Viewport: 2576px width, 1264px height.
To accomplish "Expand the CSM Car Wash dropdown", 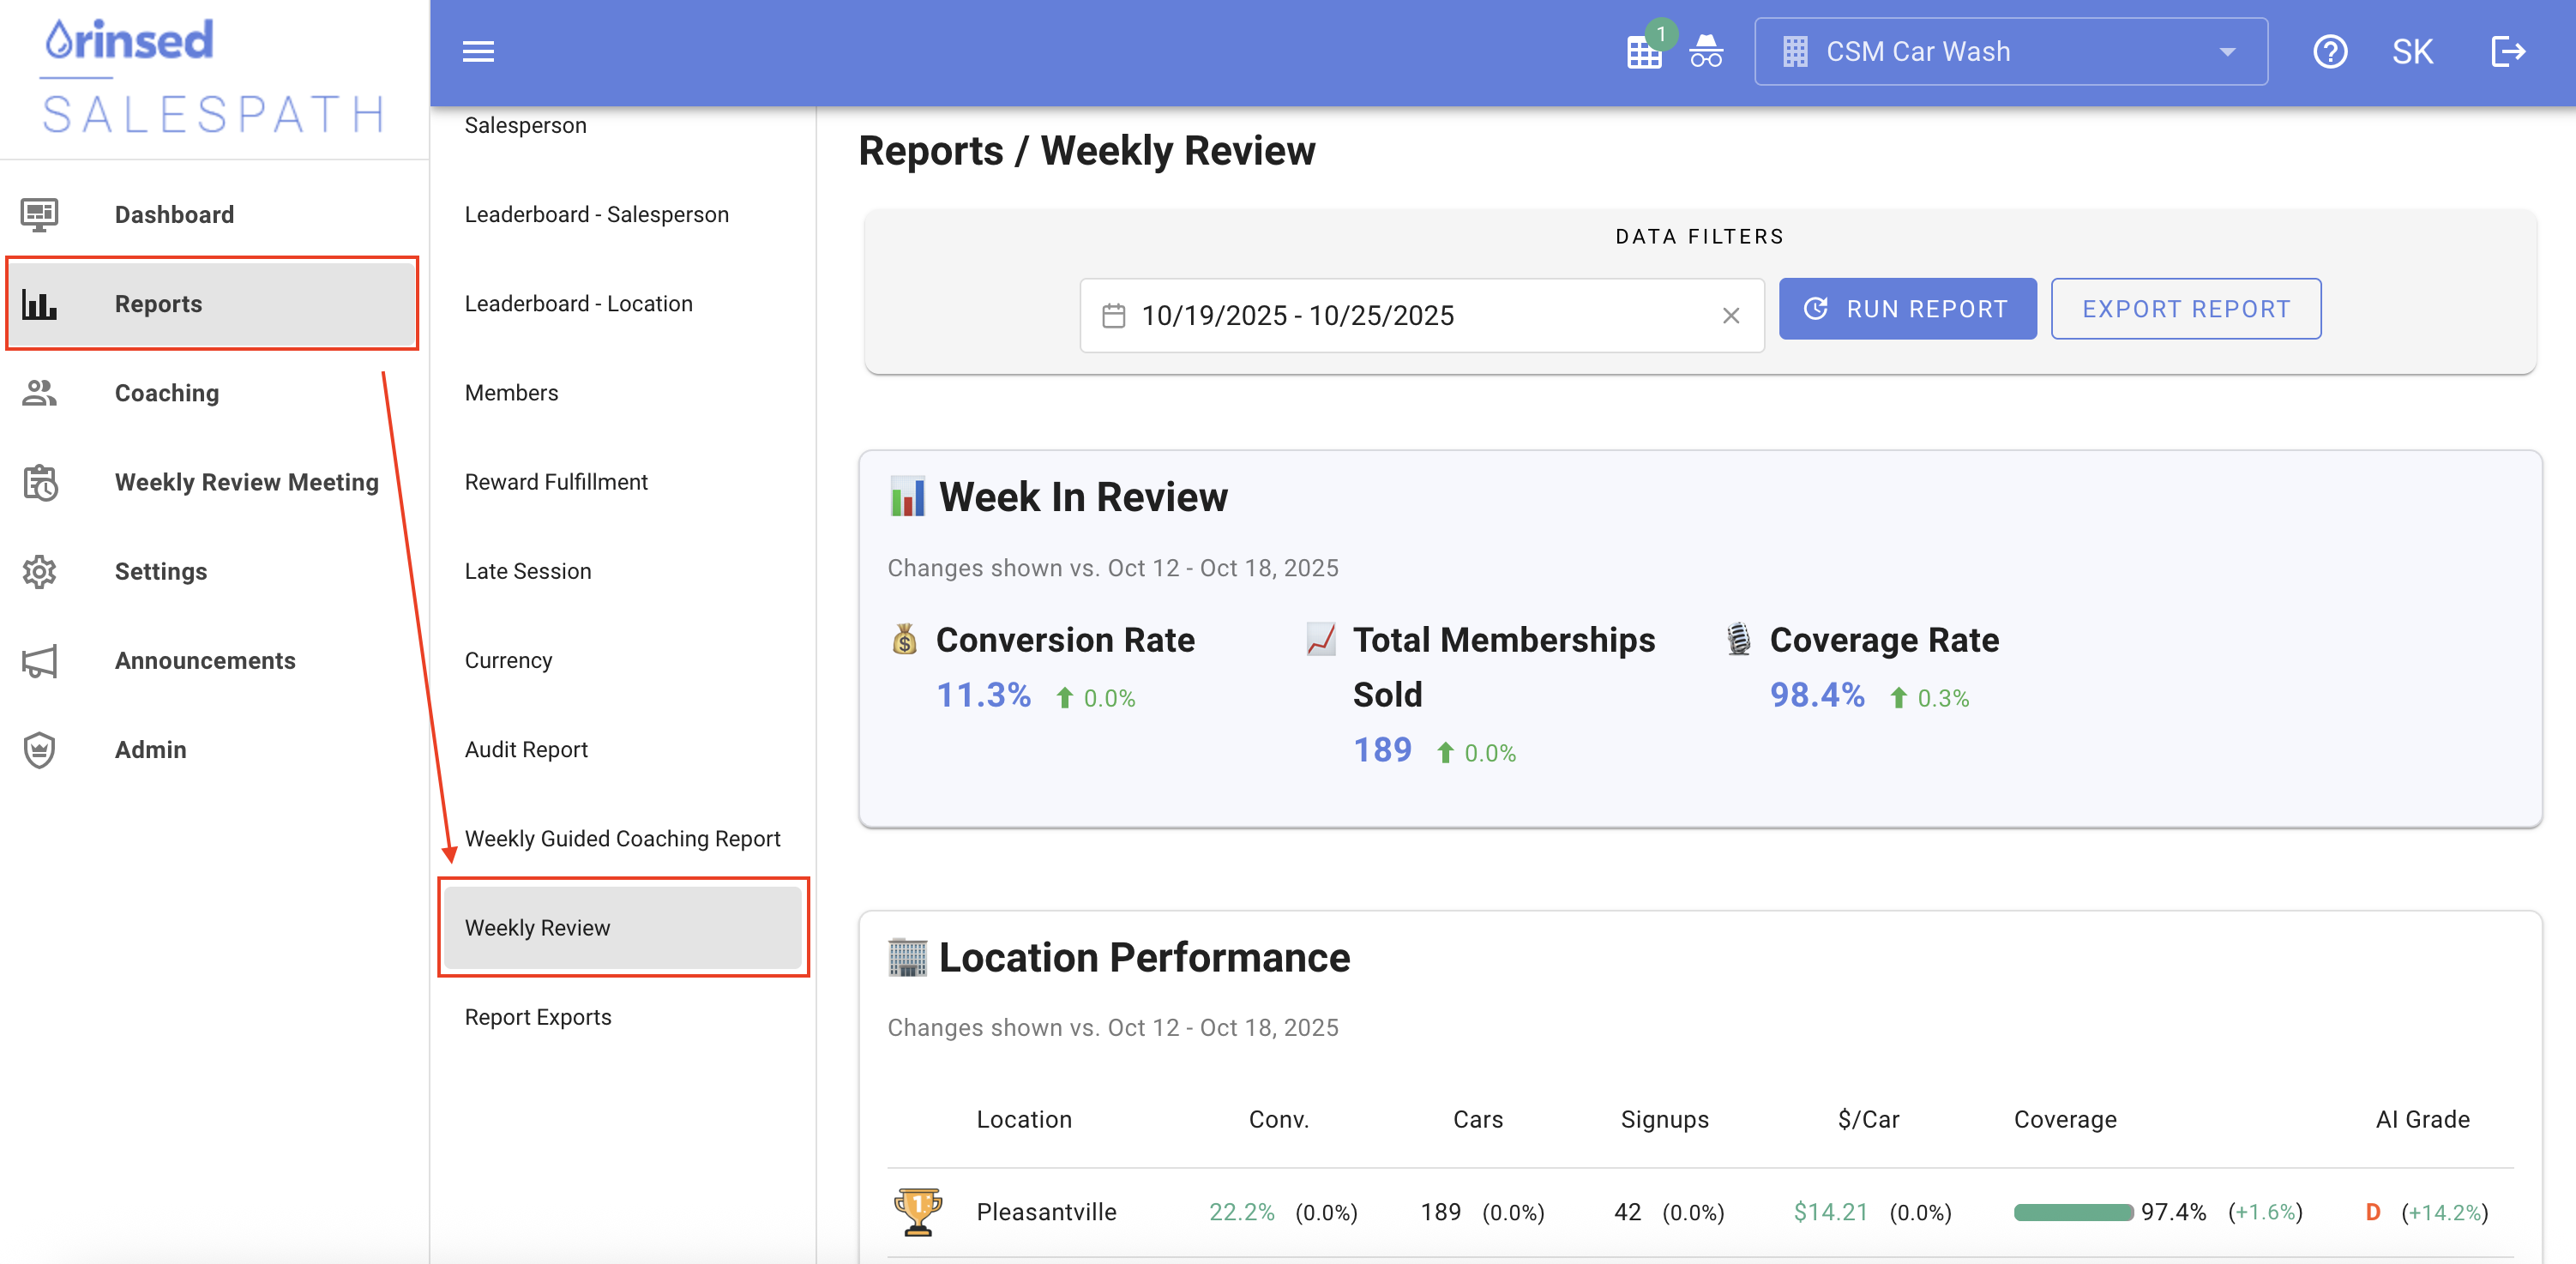I will [x=2010, y=51].
